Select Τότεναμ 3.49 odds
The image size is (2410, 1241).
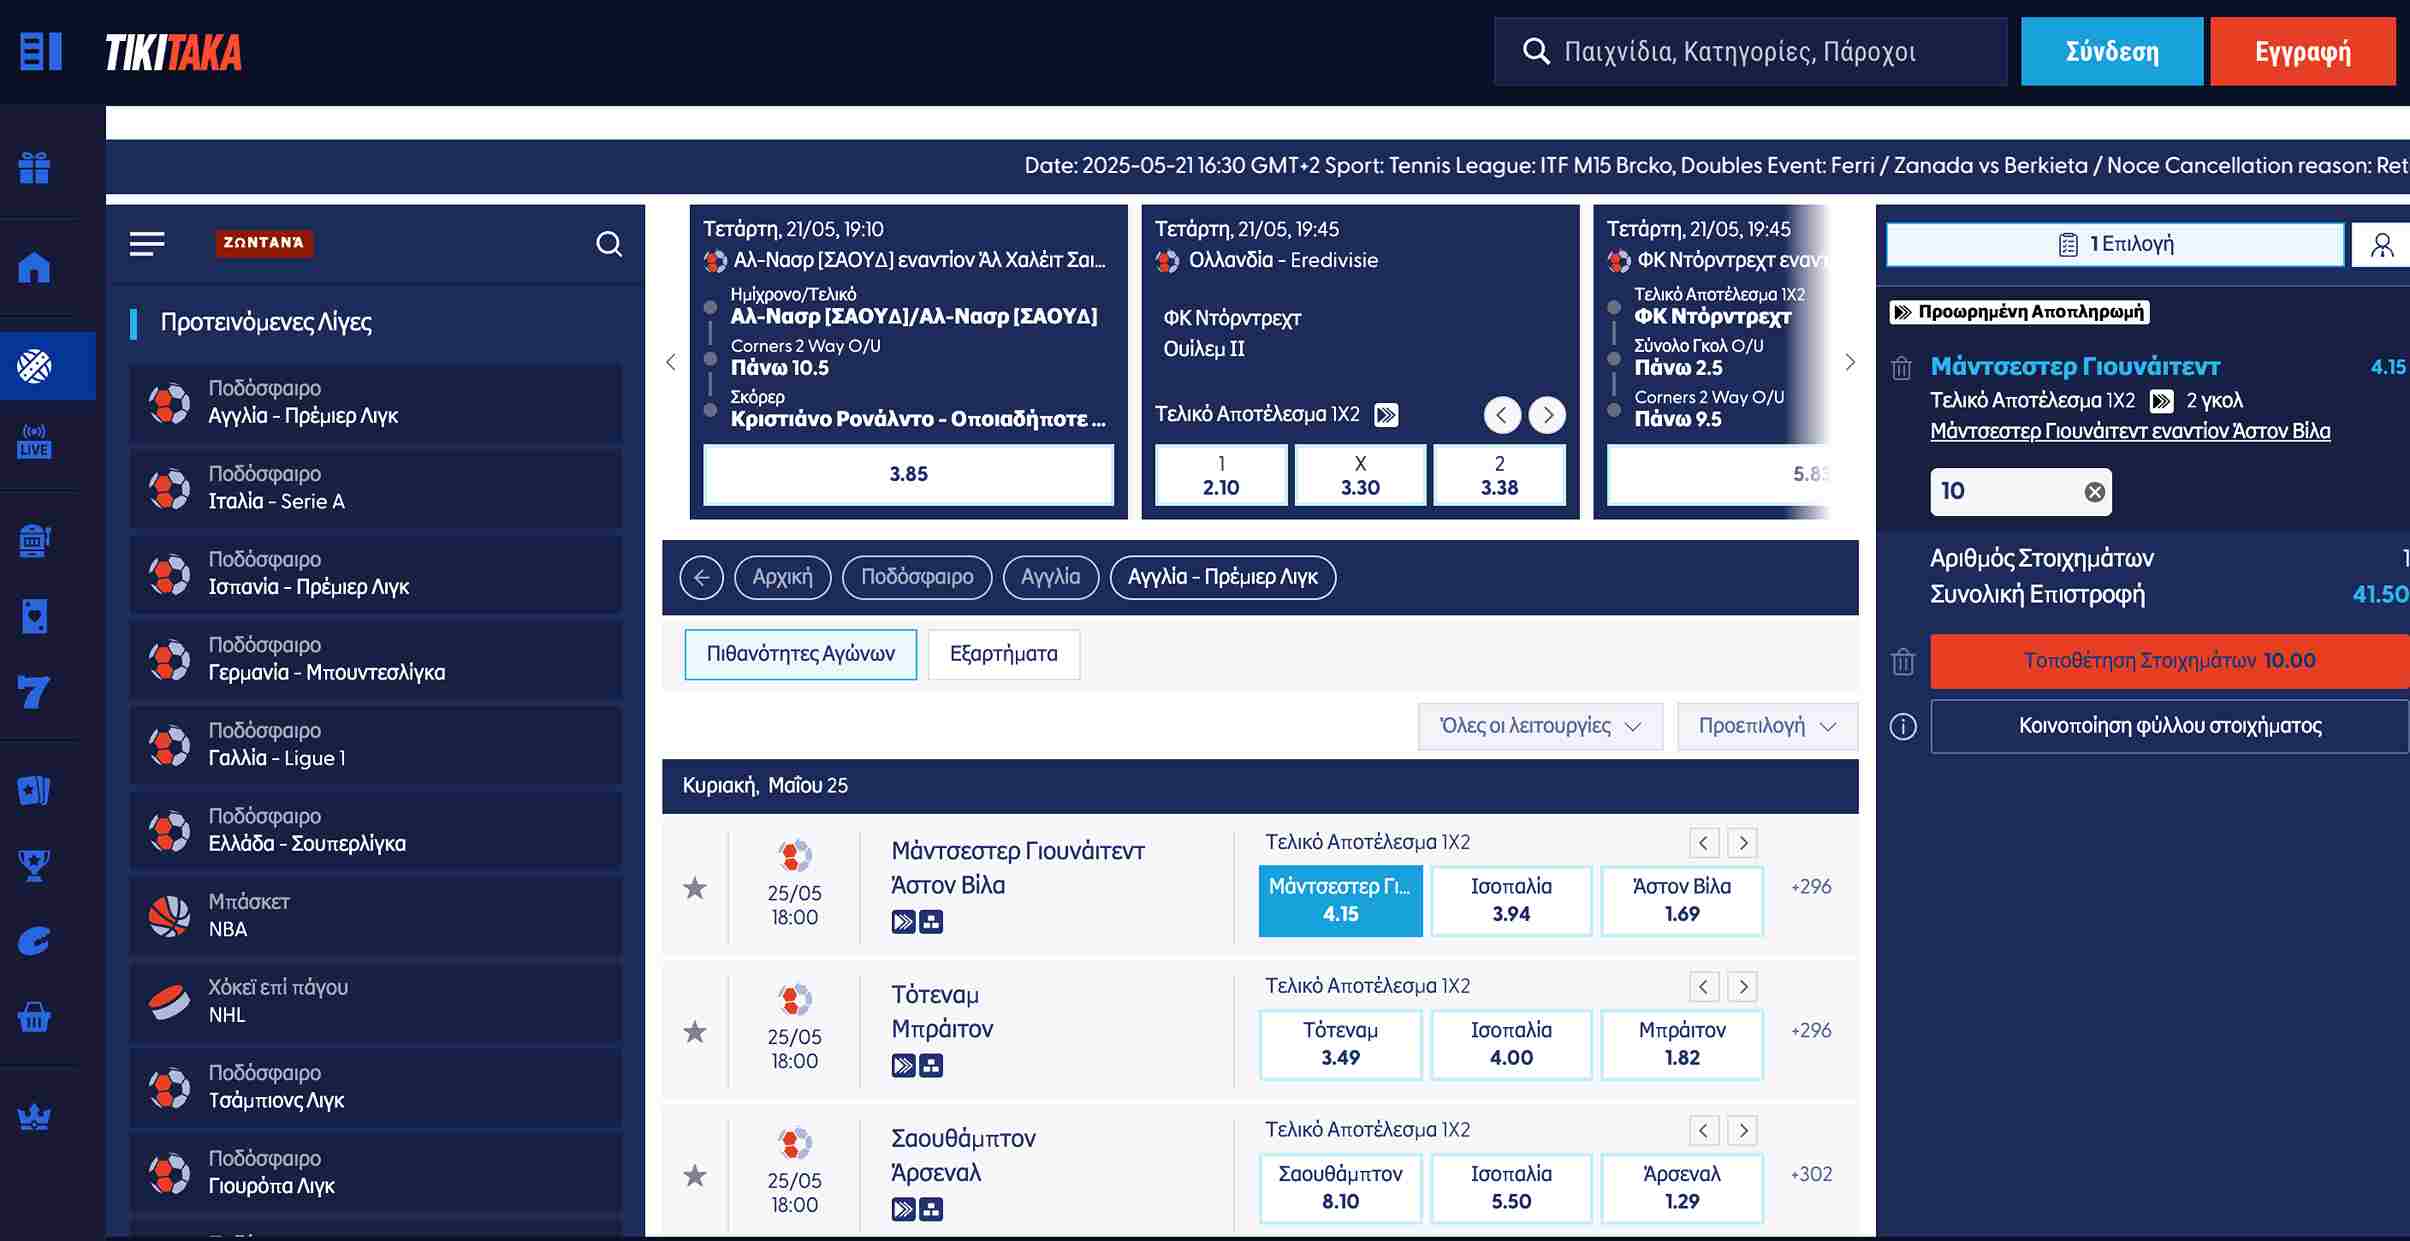coord(1340,1045)
